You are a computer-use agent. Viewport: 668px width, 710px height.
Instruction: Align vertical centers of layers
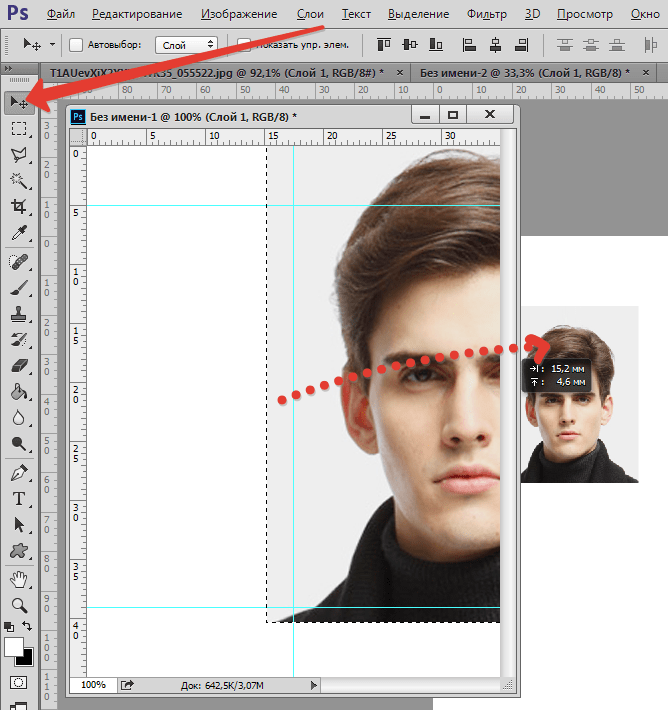(x=410, y=44)
